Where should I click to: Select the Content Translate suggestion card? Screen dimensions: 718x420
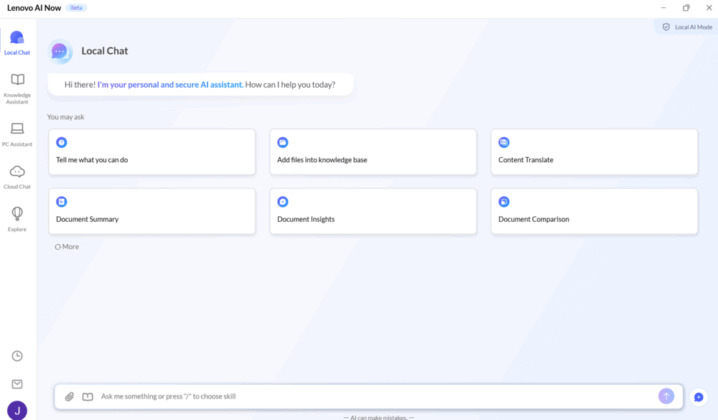pos(594,152)
